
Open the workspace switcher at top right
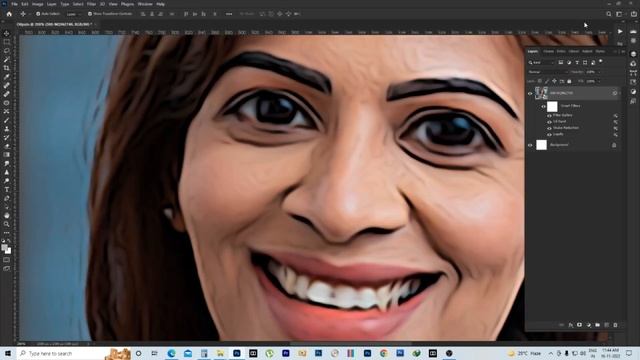tap(619, 14)
